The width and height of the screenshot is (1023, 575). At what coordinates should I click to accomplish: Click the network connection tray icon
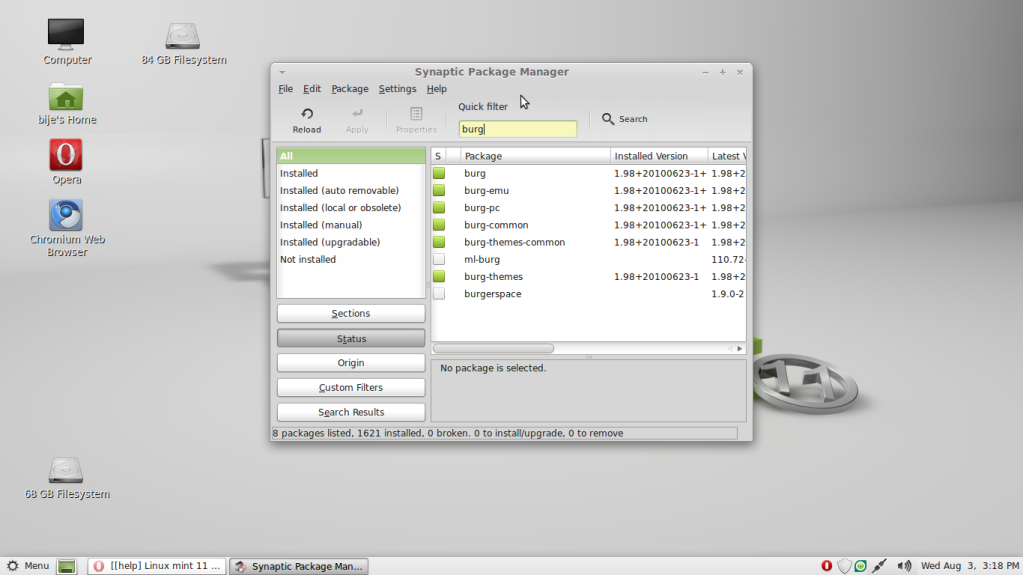[879, 566]
